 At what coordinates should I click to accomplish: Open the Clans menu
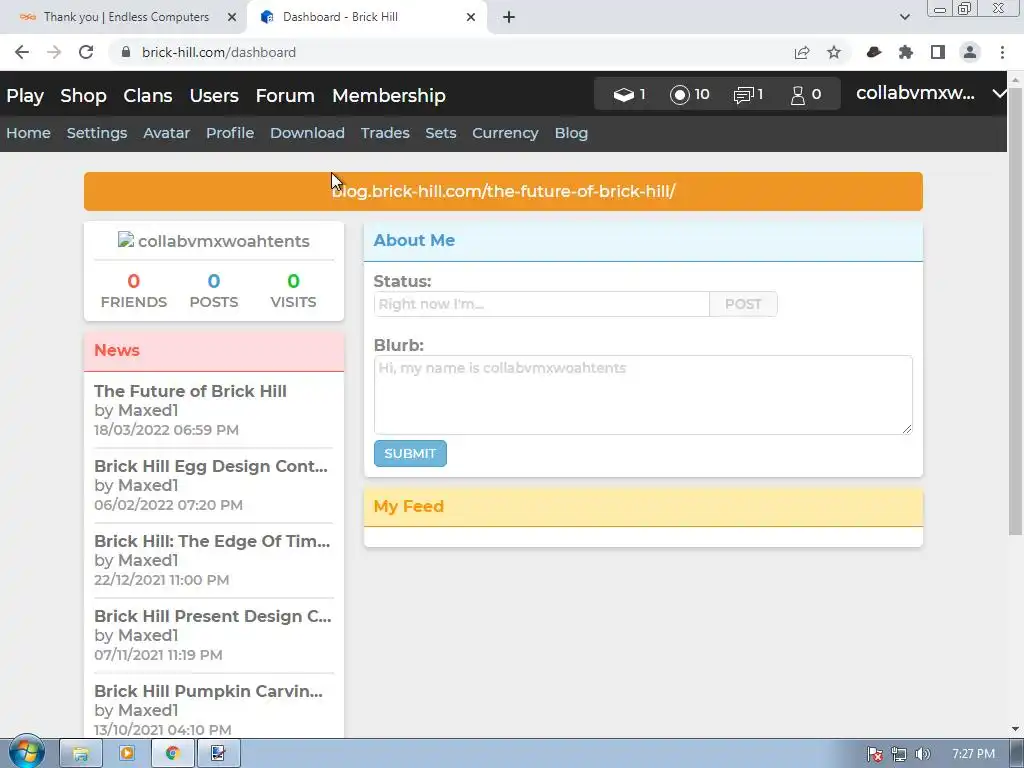[148, 95]
